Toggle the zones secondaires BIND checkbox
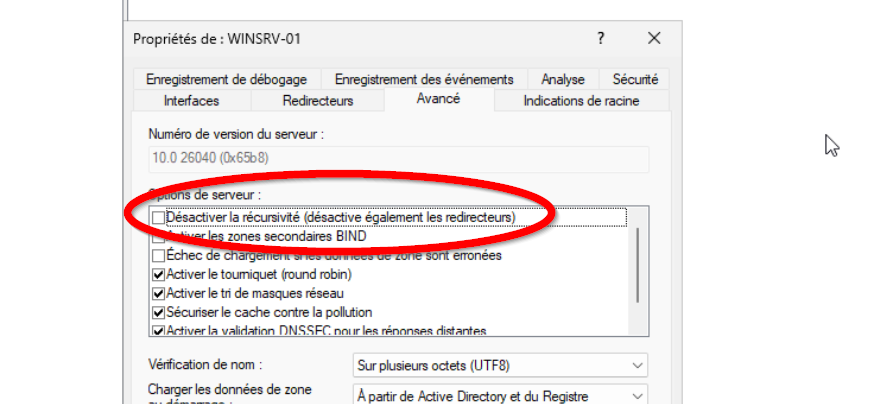This screenshot has width=889, height=404. [x=158, y=237]
